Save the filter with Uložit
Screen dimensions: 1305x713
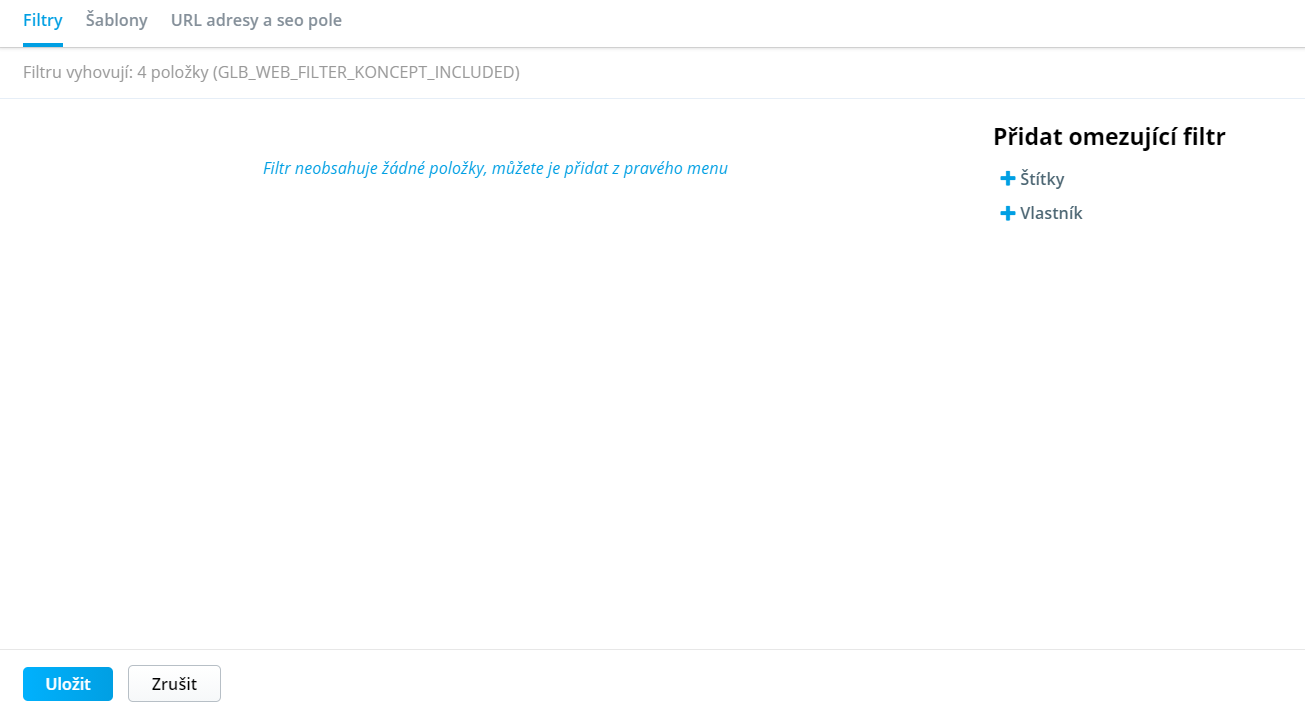click(68, 684)
